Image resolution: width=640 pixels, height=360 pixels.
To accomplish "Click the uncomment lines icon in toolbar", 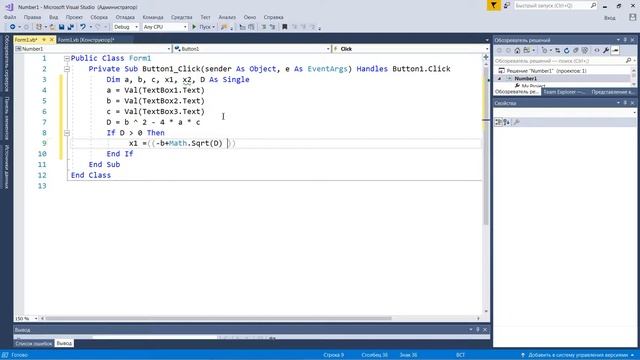I will [272, 27].
